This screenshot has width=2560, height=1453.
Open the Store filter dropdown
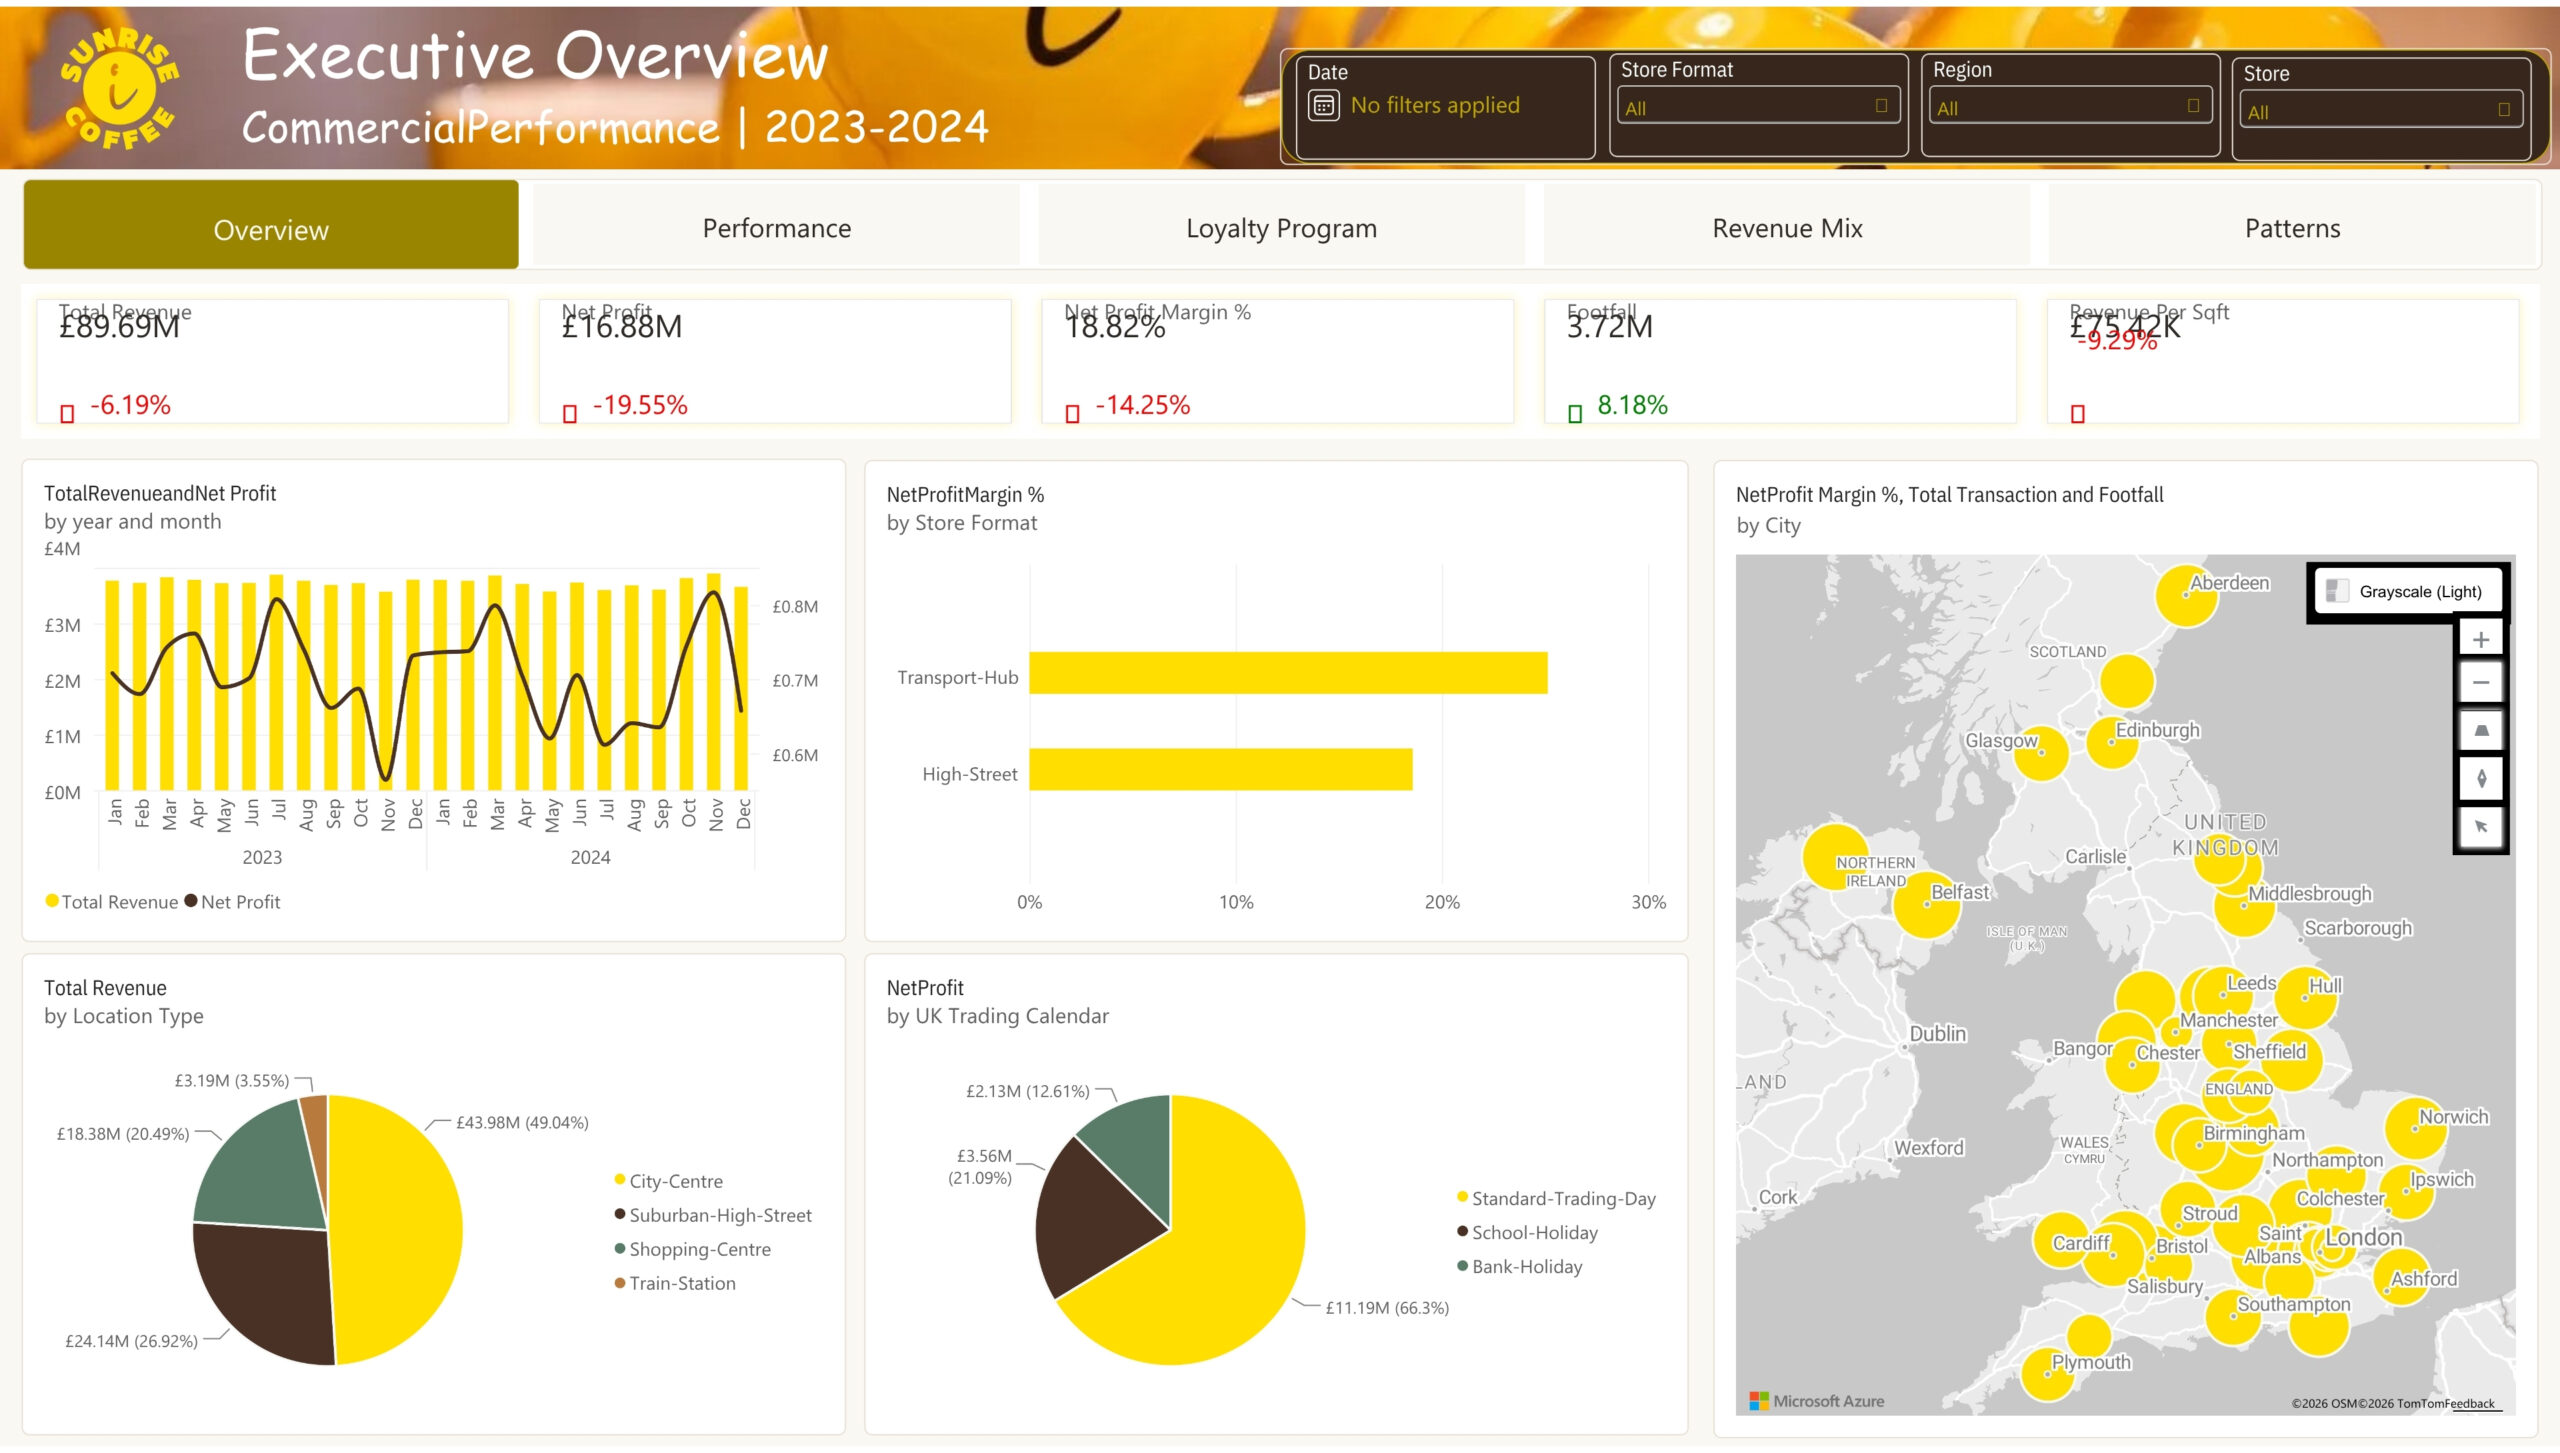point(2380,111)
